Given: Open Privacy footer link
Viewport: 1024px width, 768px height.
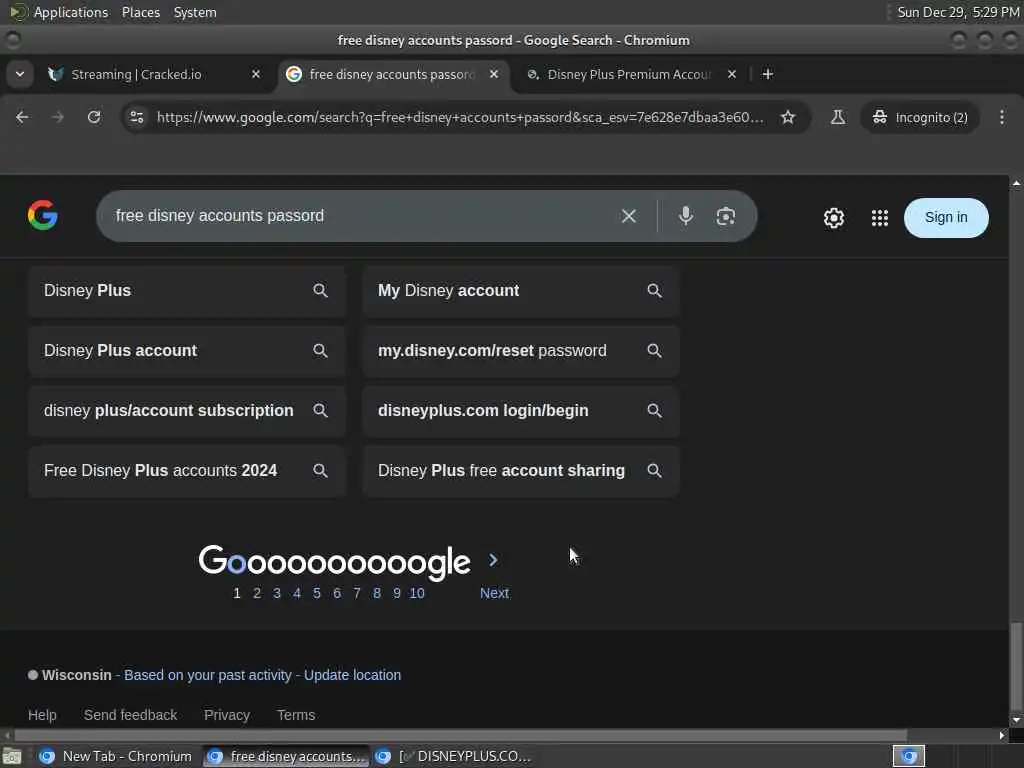Looking at the screenshot, I should (227, 715).
